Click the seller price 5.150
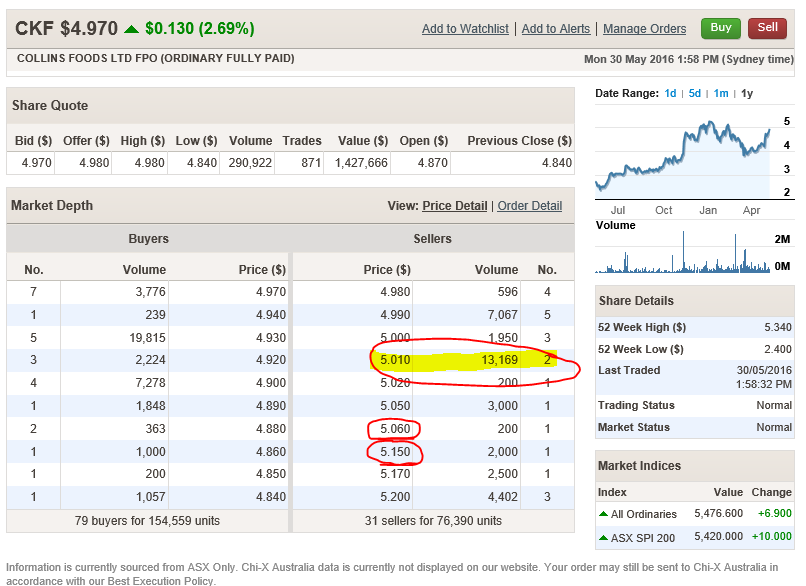The image size is (806, 586). click(395, 452)
